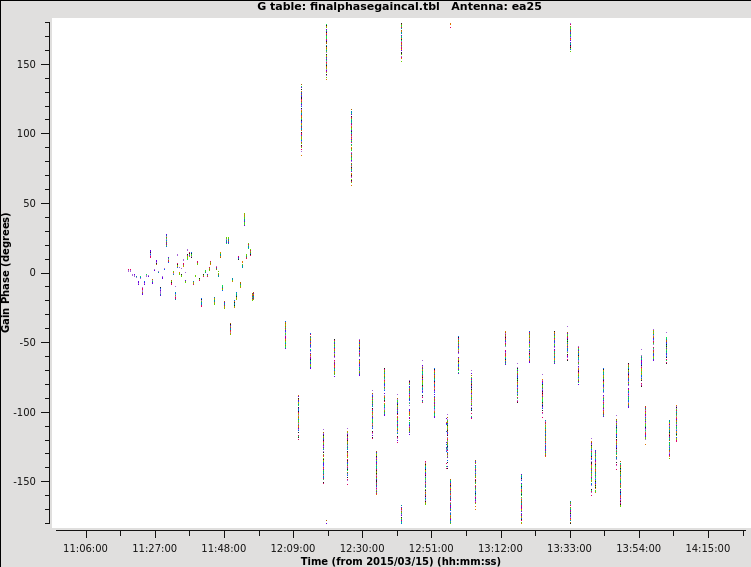Select the 11:06:00 time tick label
Viewport: 751px width, 567px height.
pyautogui.click(x=85, y=548)
